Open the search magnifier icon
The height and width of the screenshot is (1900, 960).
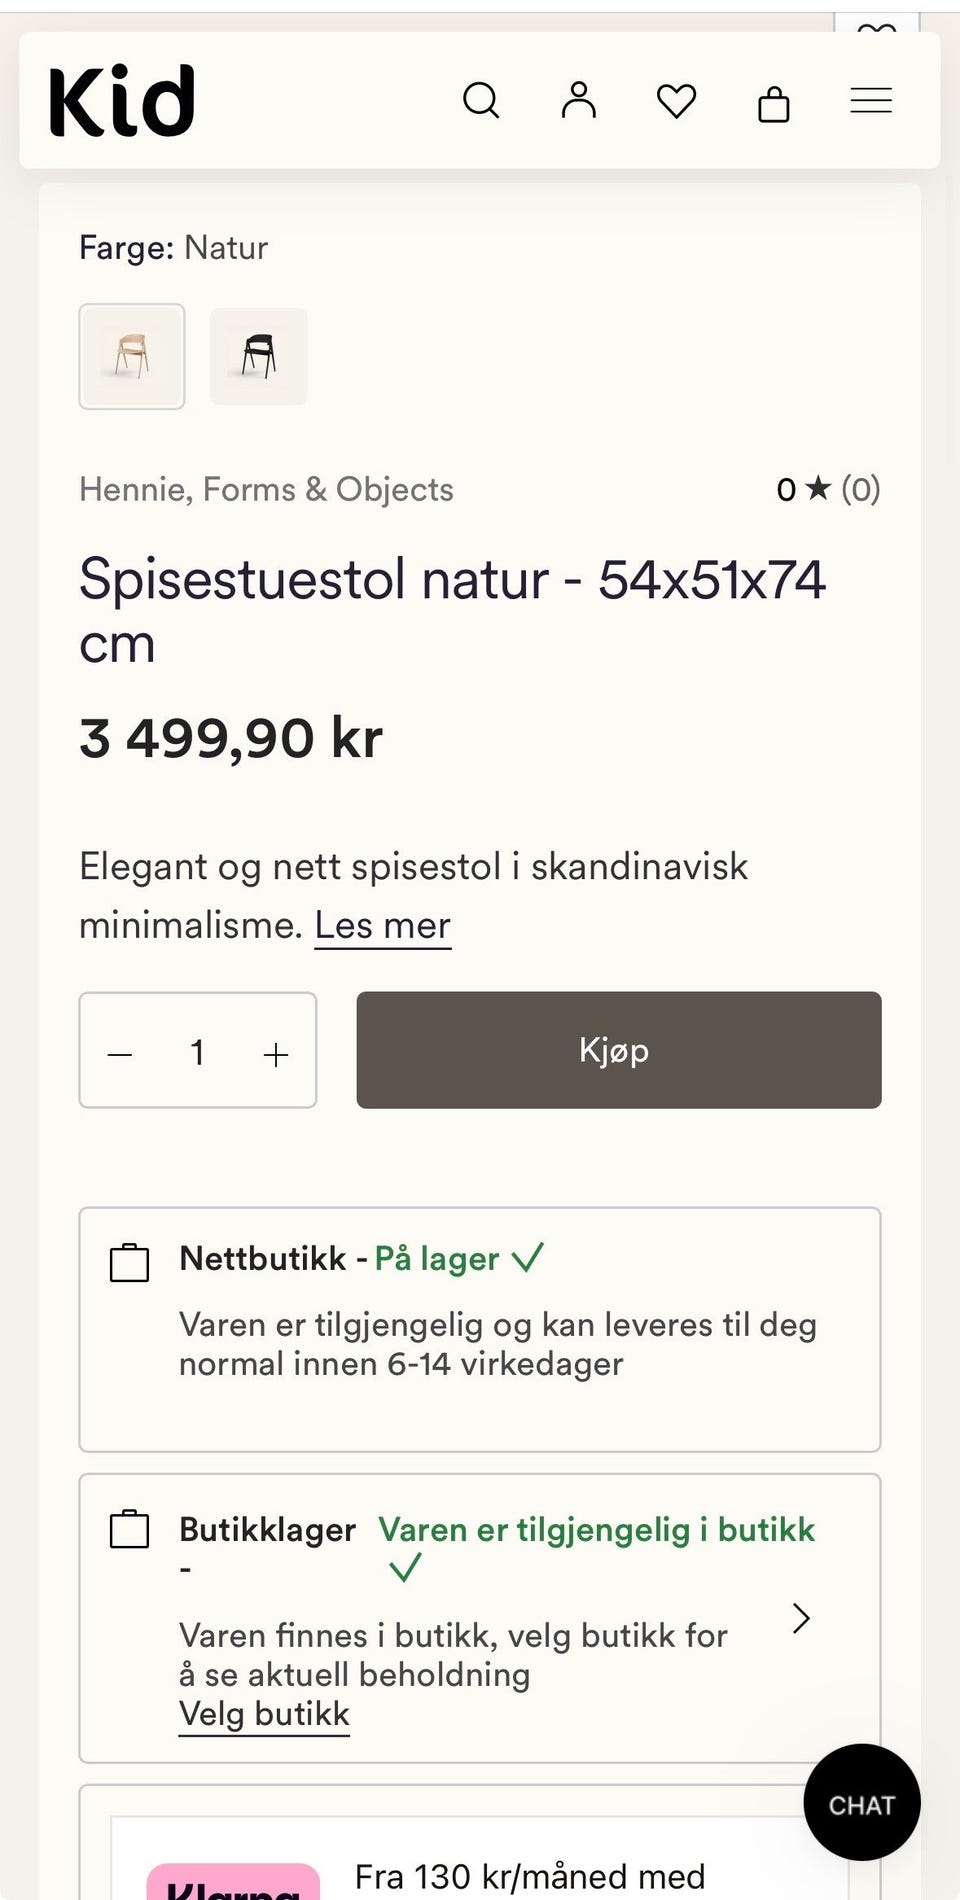481,101
